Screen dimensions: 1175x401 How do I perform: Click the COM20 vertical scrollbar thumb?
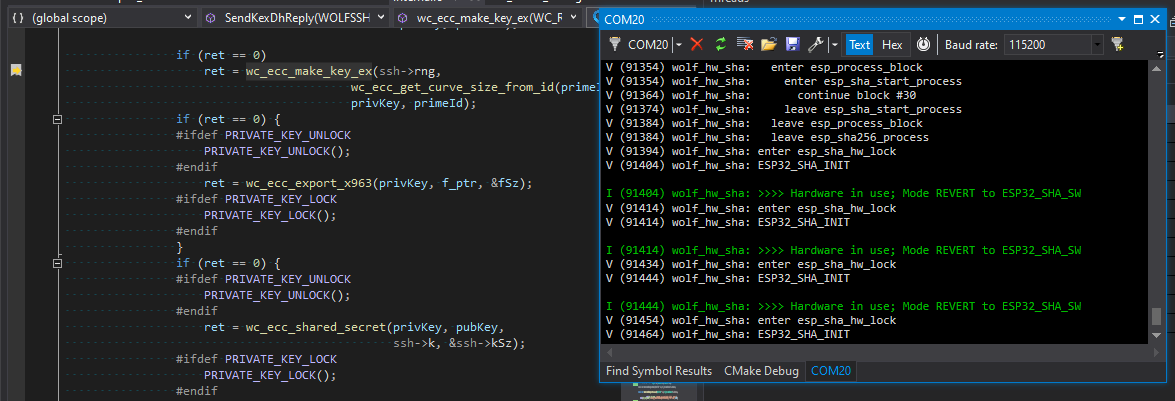click(x=1156, y=316)
